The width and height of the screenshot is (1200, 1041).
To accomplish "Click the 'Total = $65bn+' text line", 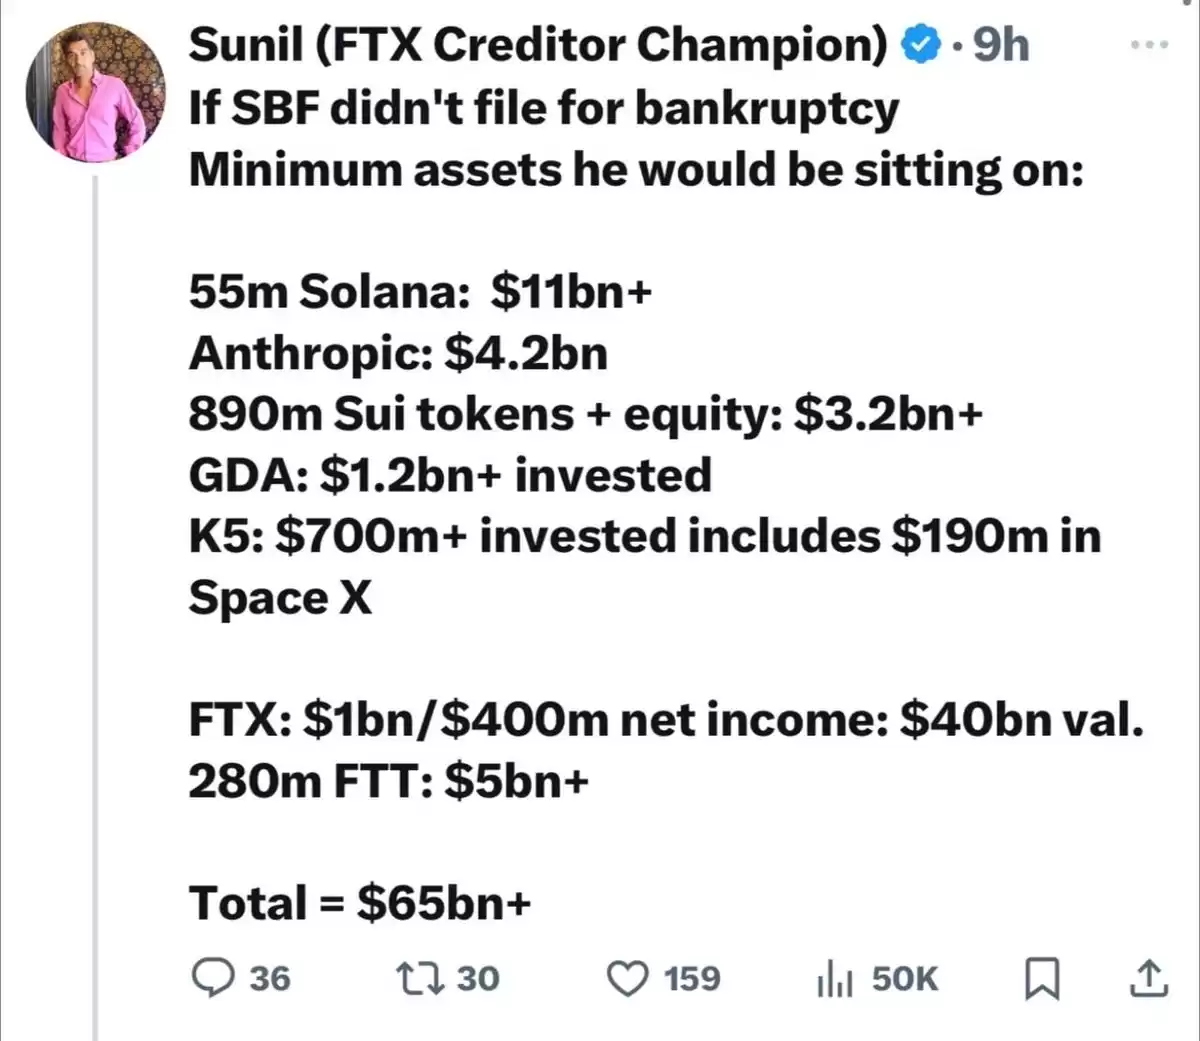I will [360, 903].
